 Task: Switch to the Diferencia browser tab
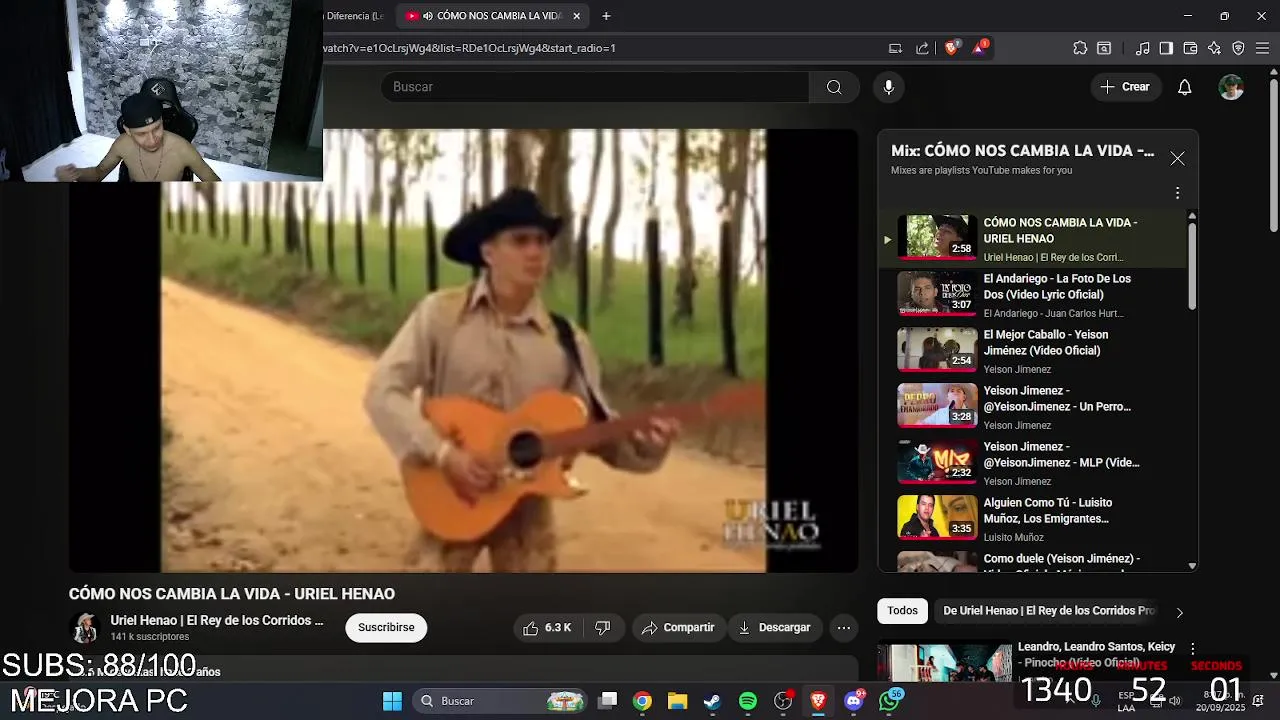[x=355, y=16]
